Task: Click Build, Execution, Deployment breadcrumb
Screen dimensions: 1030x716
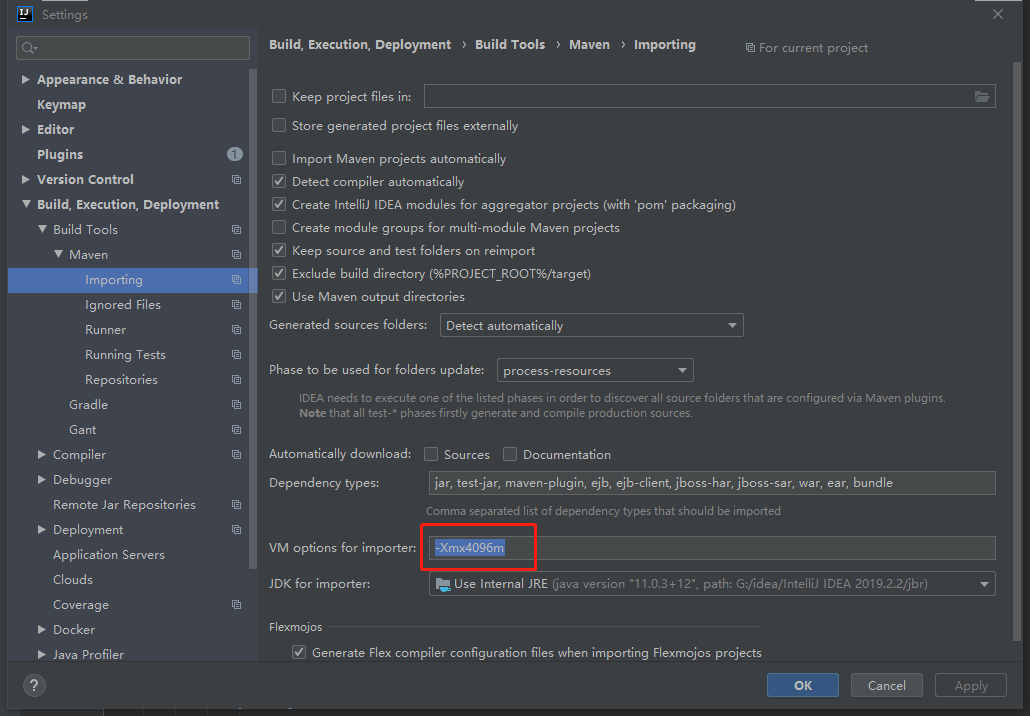Action: pos(360,45)
